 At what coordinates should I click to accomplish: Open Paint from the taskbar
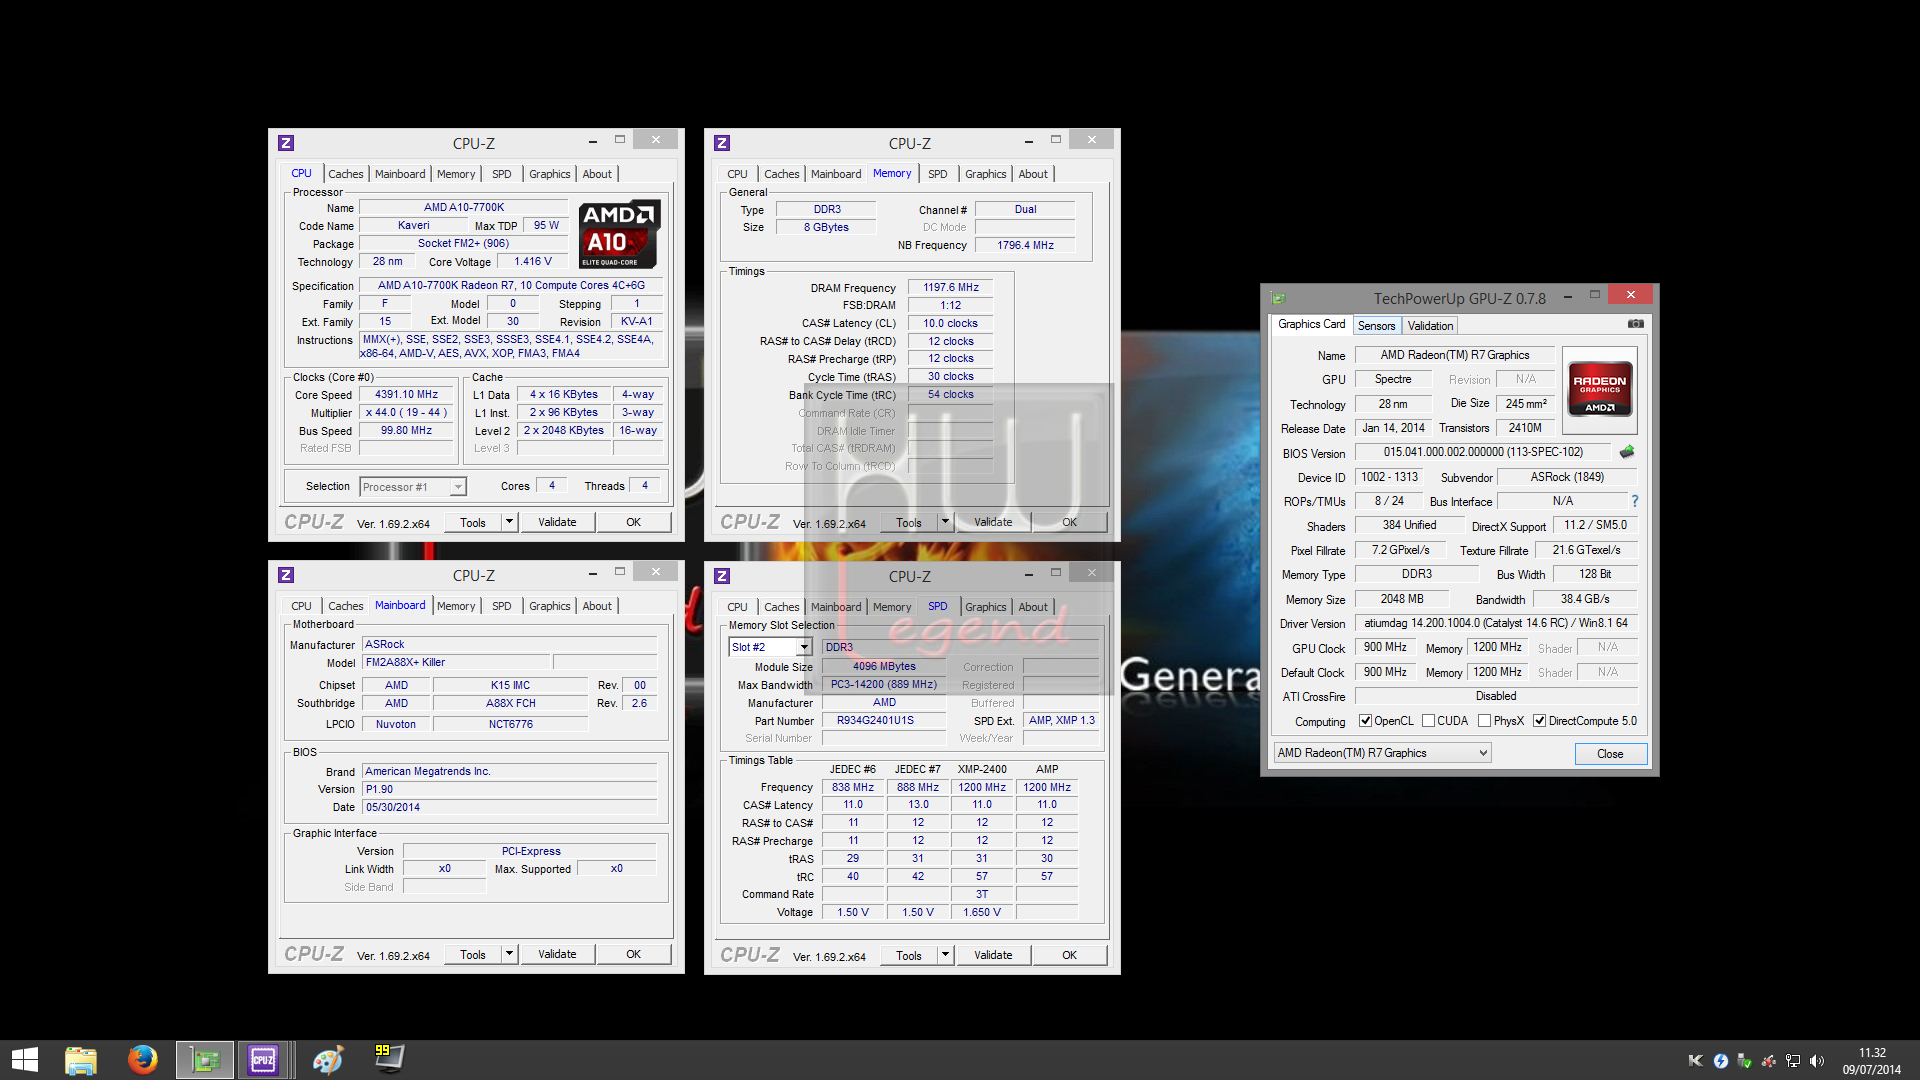point(328,1060)
